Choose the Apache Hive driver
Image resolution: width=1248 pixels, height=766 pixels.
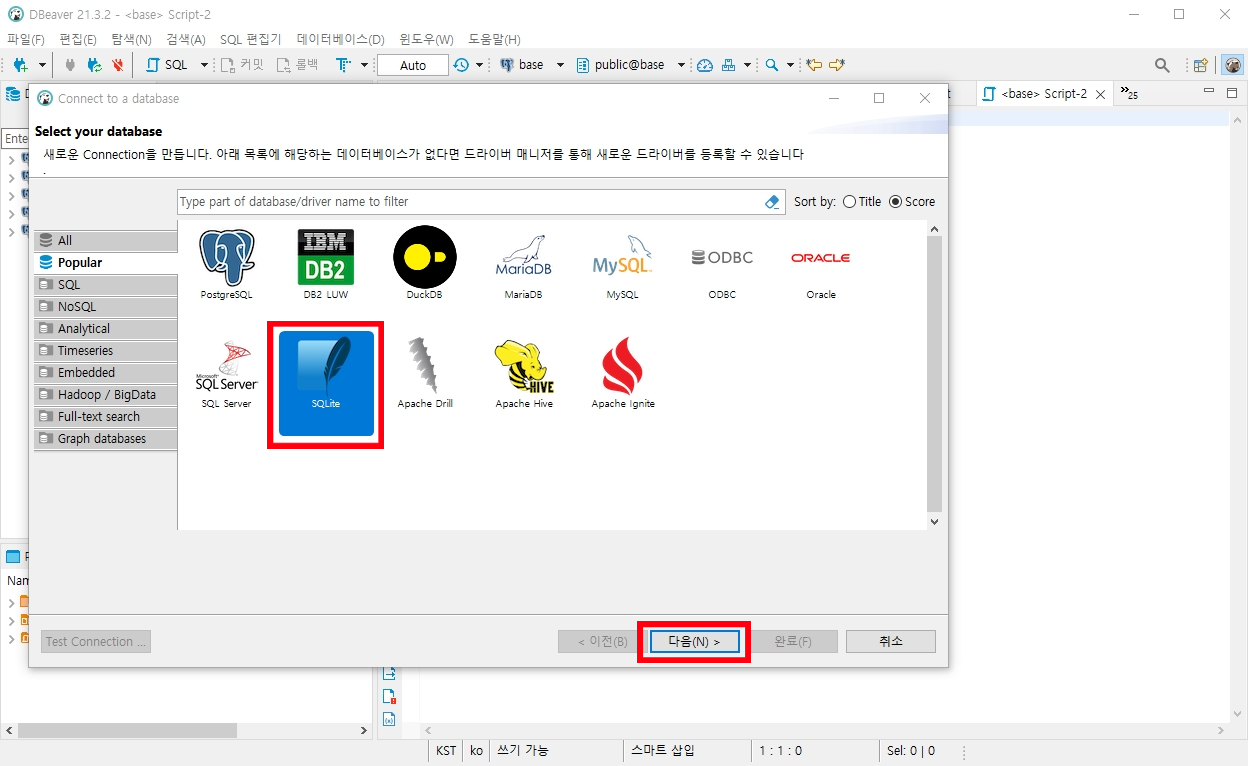524,375
